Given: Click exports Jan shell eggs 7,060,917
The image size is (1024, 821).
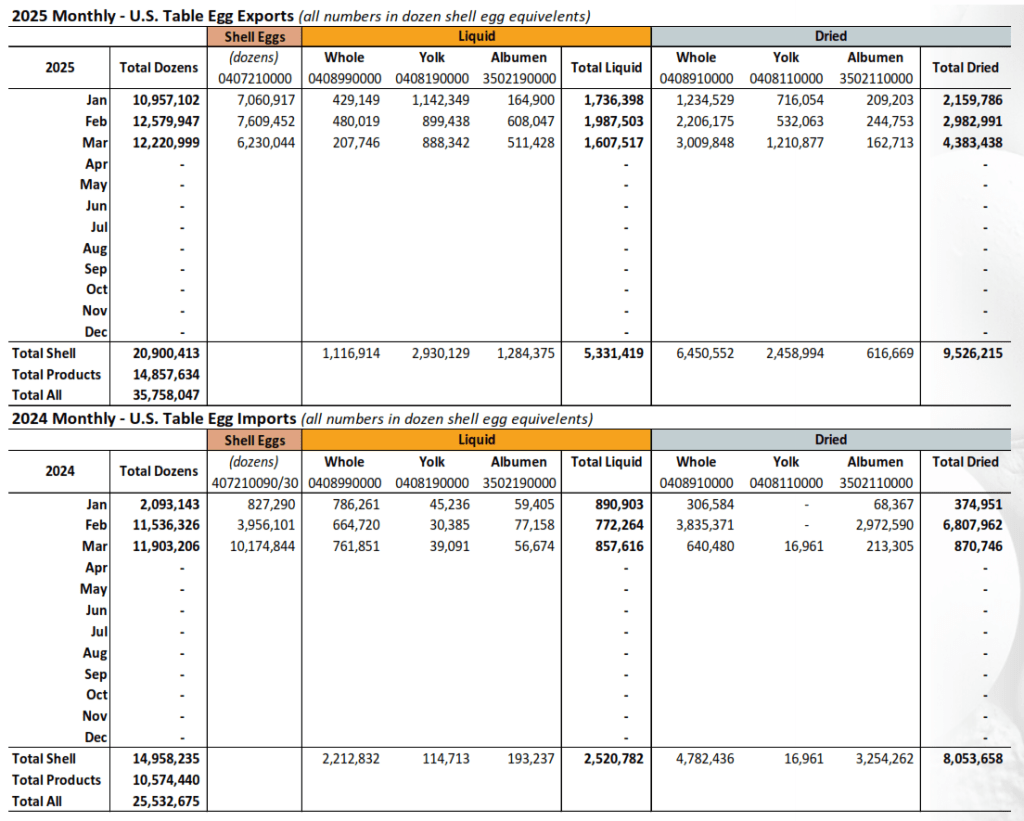Looking at the screenshot, I should tap(266, 100).
